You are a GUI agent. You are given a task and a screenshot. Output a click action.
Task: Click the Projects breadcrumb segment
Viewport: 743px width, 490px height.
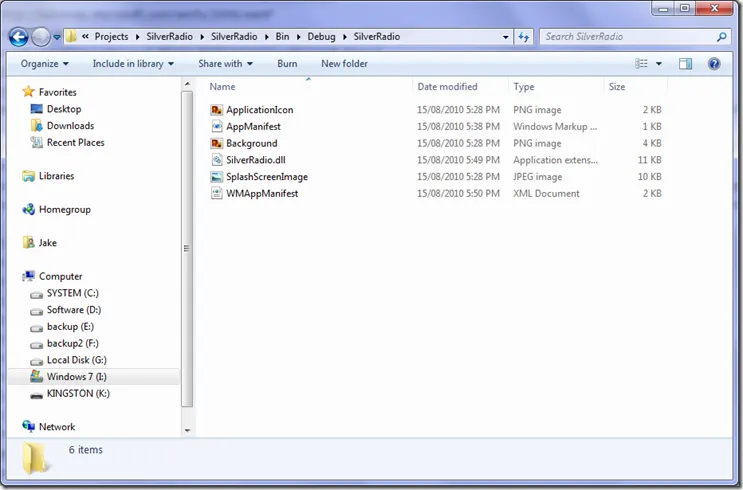pos(111,36)
